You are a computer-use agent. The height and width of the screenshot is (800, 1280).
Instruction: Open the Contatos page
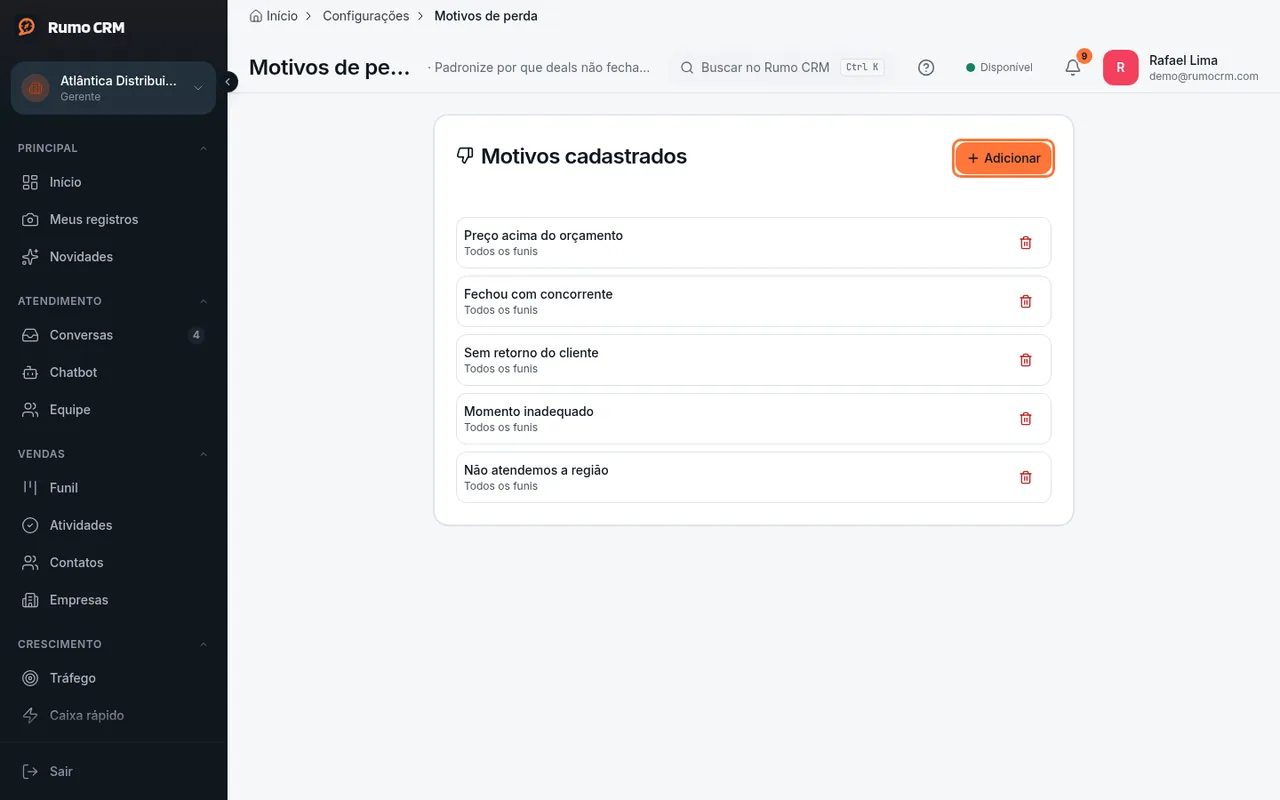(x=113, y=563)
